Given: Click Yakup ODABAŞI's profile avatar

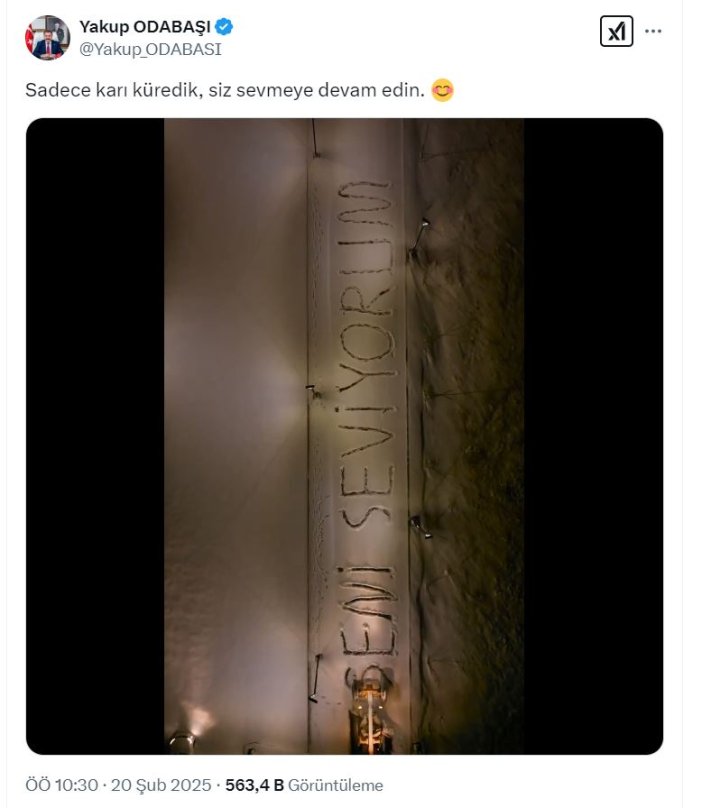Looking at the screenshot, I should (47, 38).
